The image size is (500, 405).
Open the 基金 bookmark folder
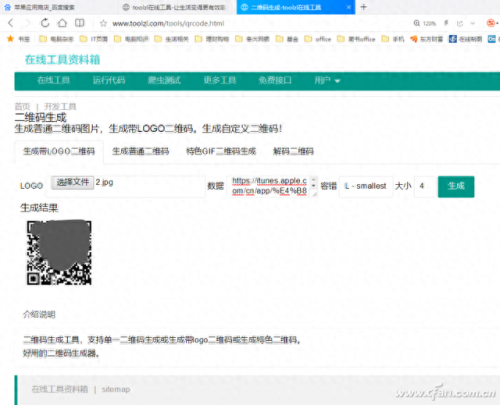click(x=287, y=39)
